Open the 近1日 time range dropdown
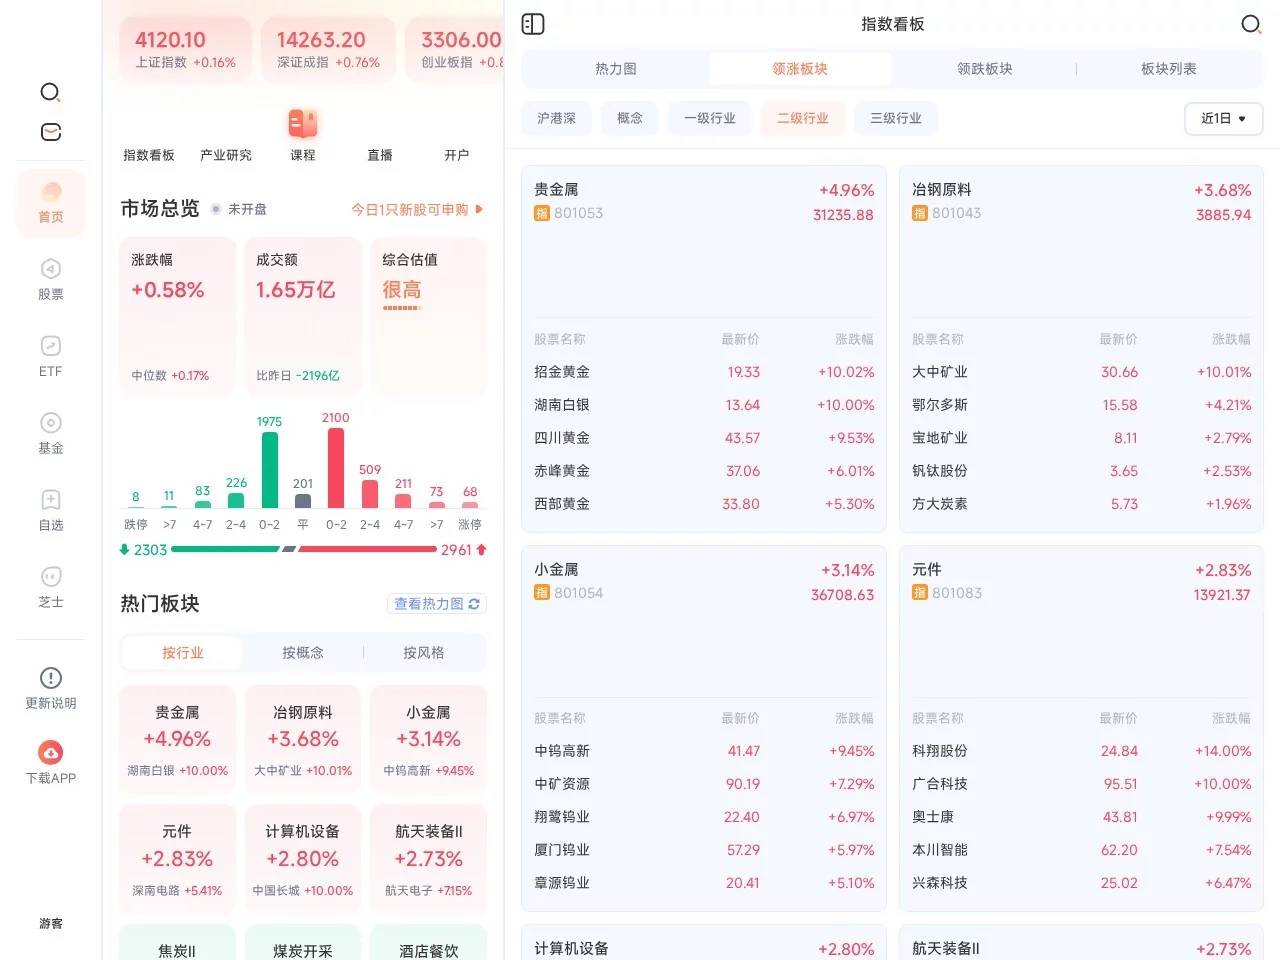 (x=1223, y=118)
